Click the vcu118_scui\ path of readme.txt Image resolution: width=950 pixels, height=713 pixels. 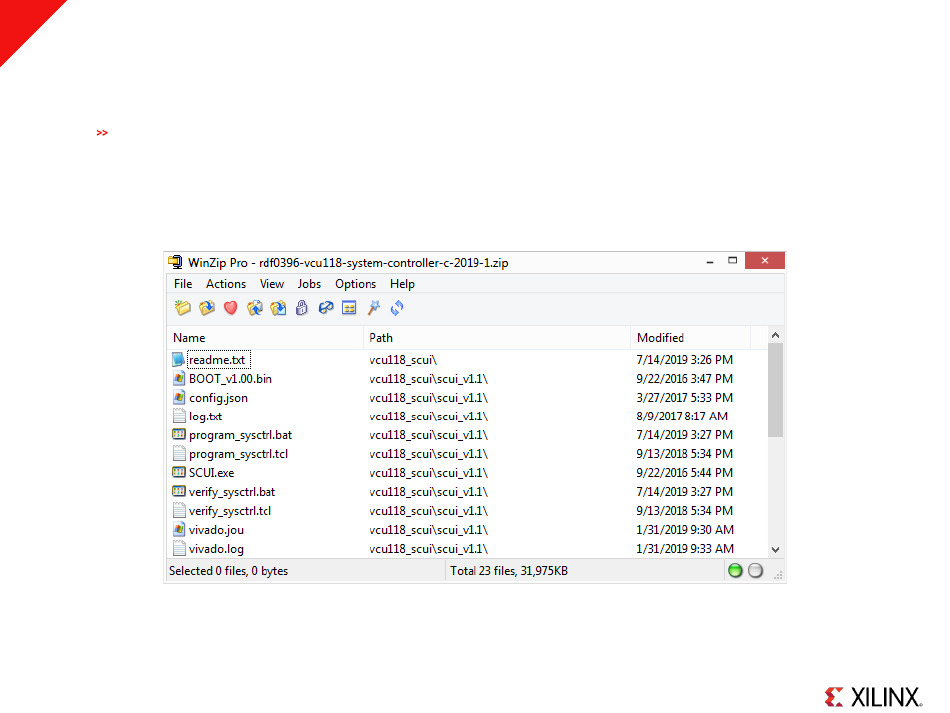[x=403, y=360]
